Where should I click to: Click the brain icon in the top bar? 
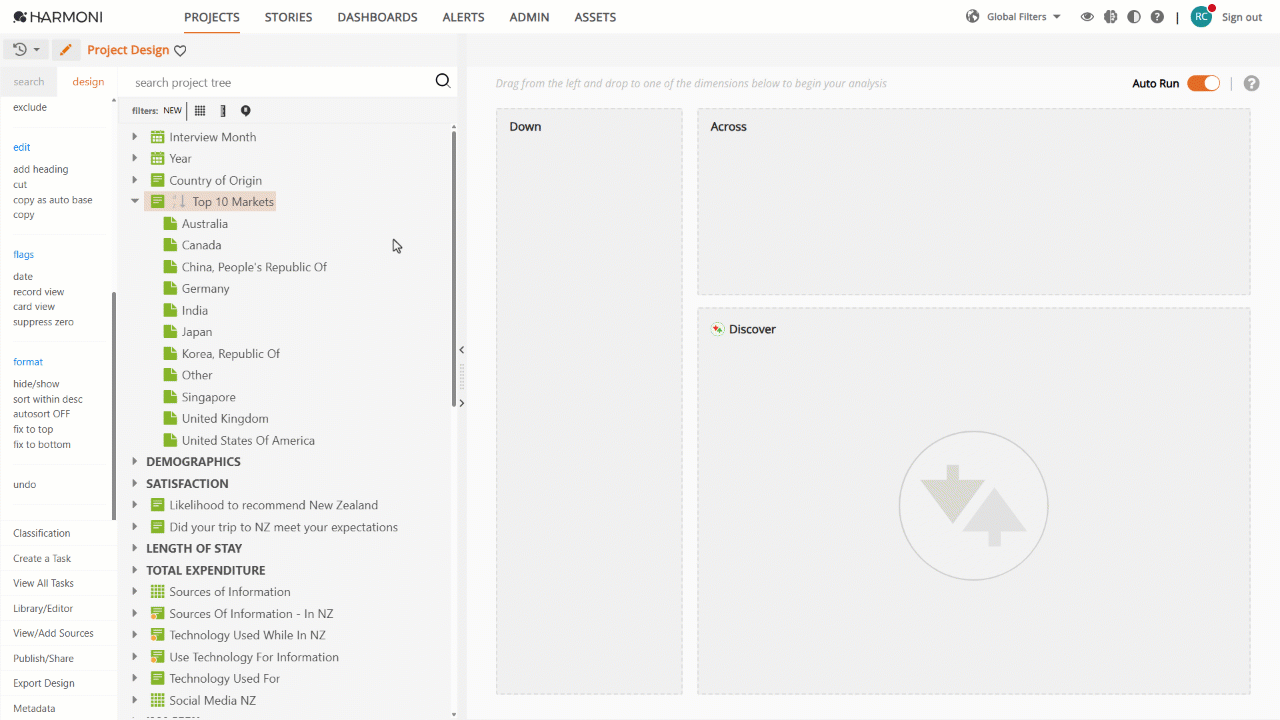coord(1110,17)
